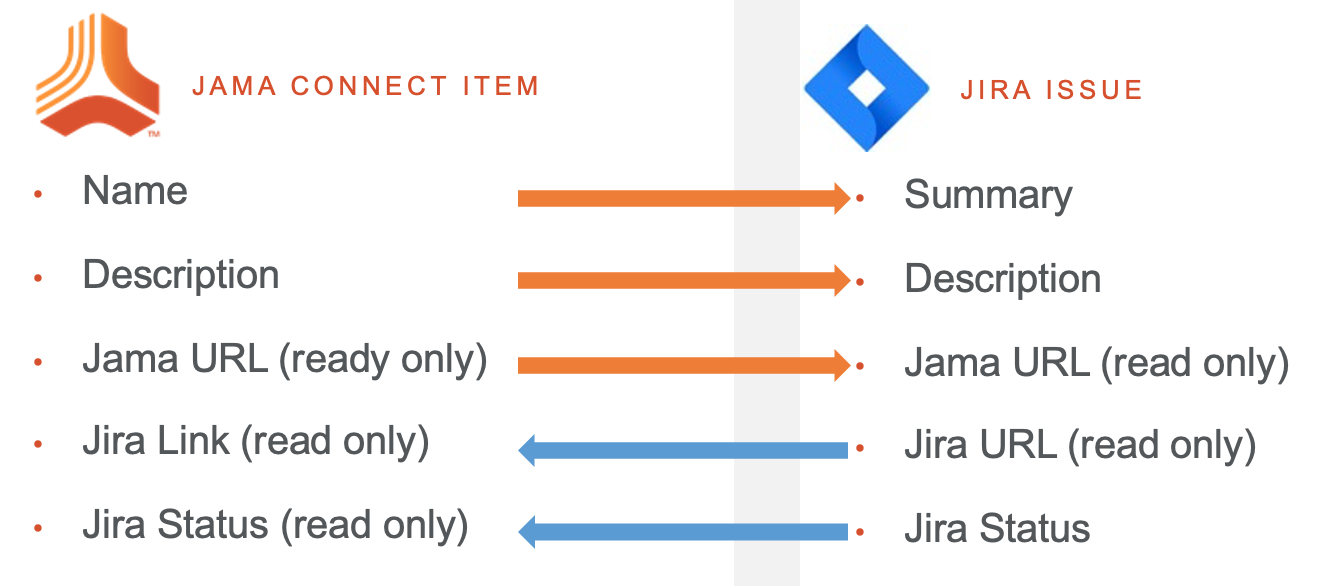Select the Summary field on Jira side
The image size is (1344, 586).
coord(988,195)
